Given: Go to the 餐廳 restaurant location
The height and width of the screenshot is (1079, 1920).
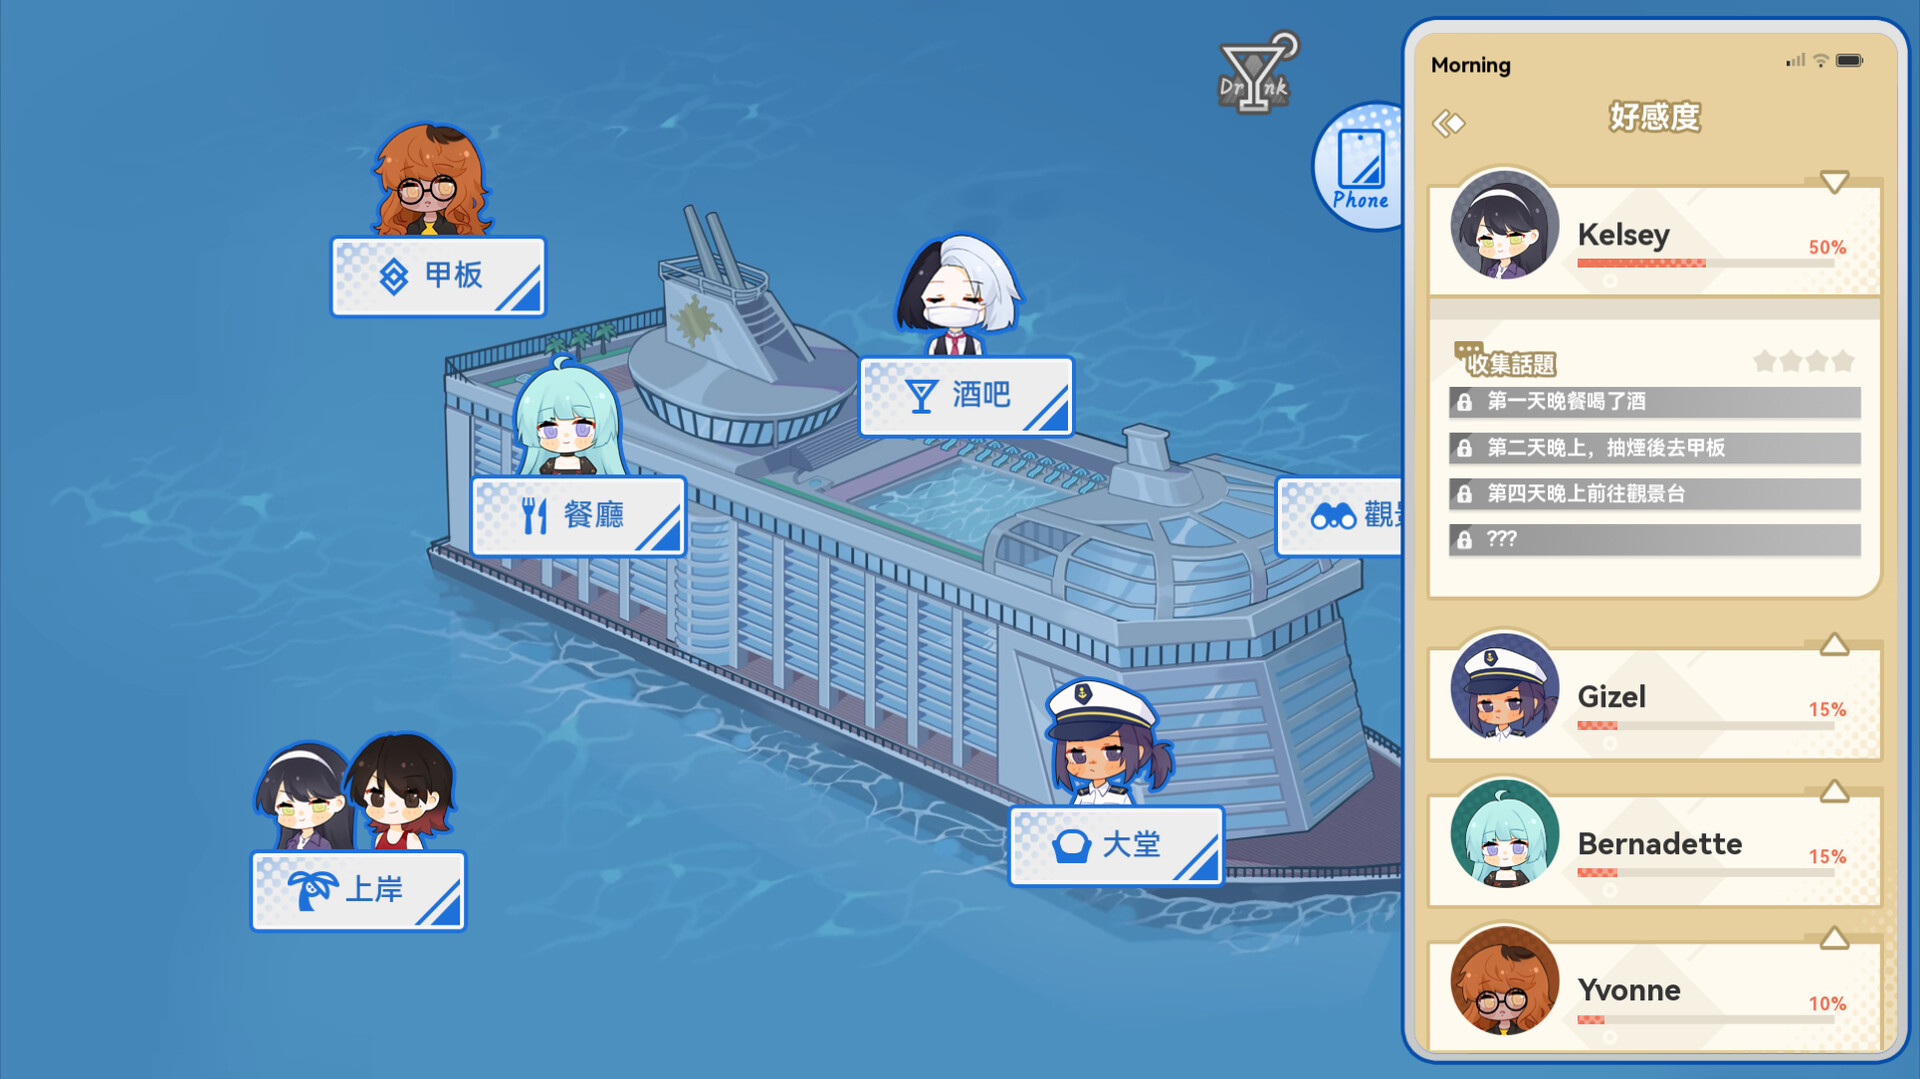Looking at the screenshot, I should tap(578, 516).
